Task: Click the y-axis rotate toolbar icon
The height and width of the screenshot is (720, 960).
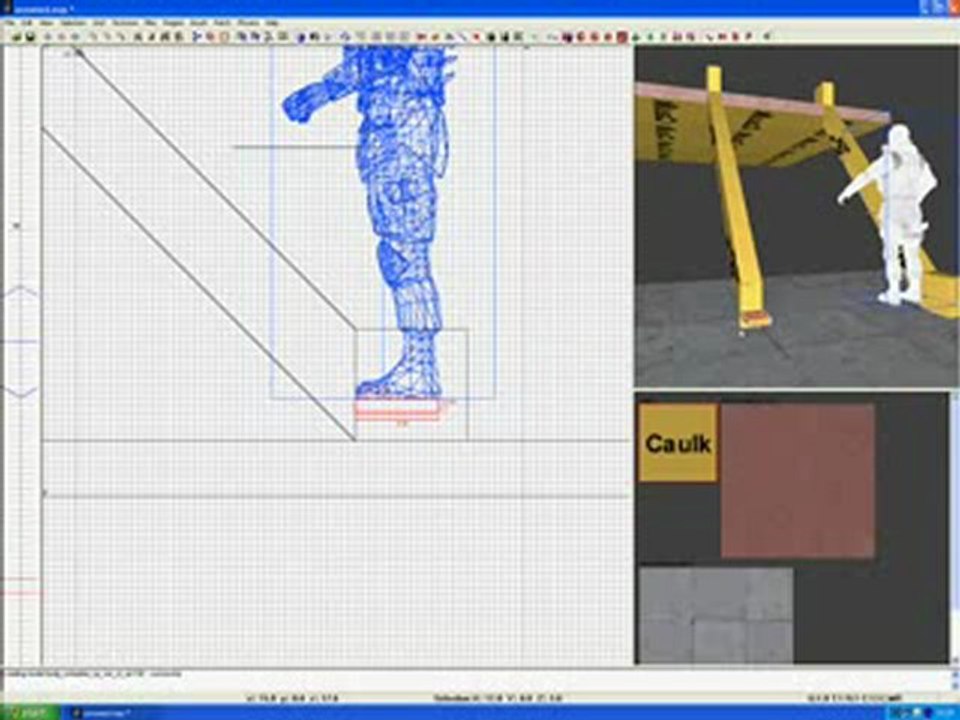Action: click(x=94, y=37)
